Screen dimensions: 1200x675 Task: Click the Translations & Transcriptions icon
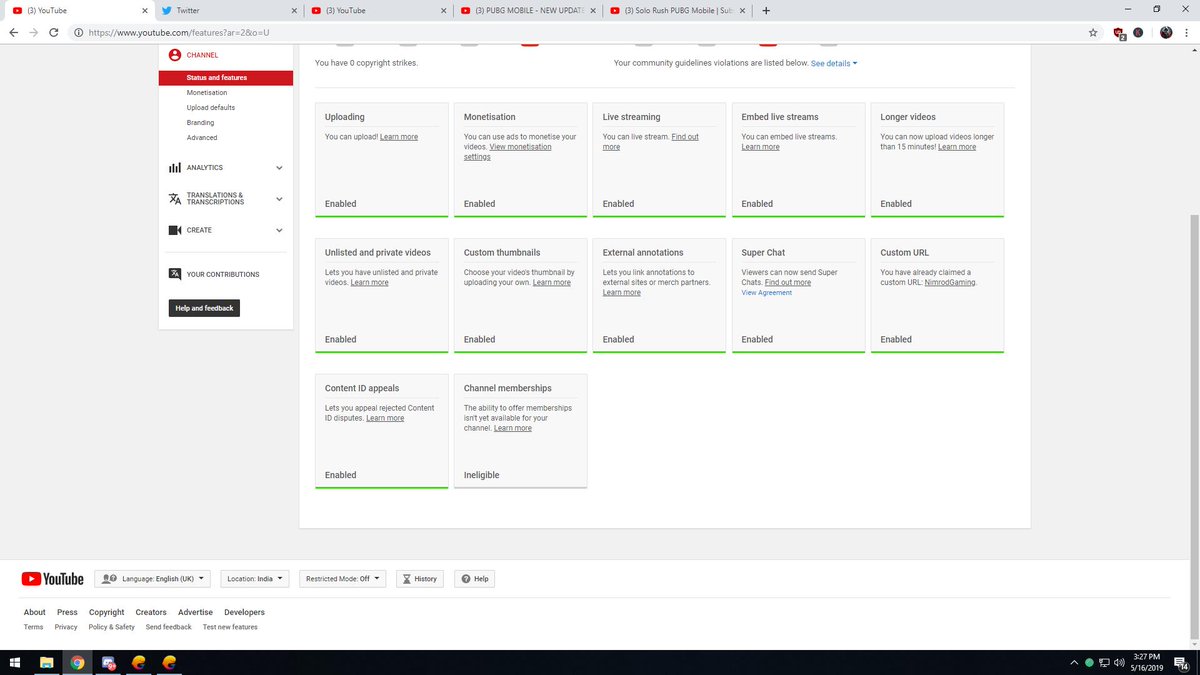click(x=175, y=199)
